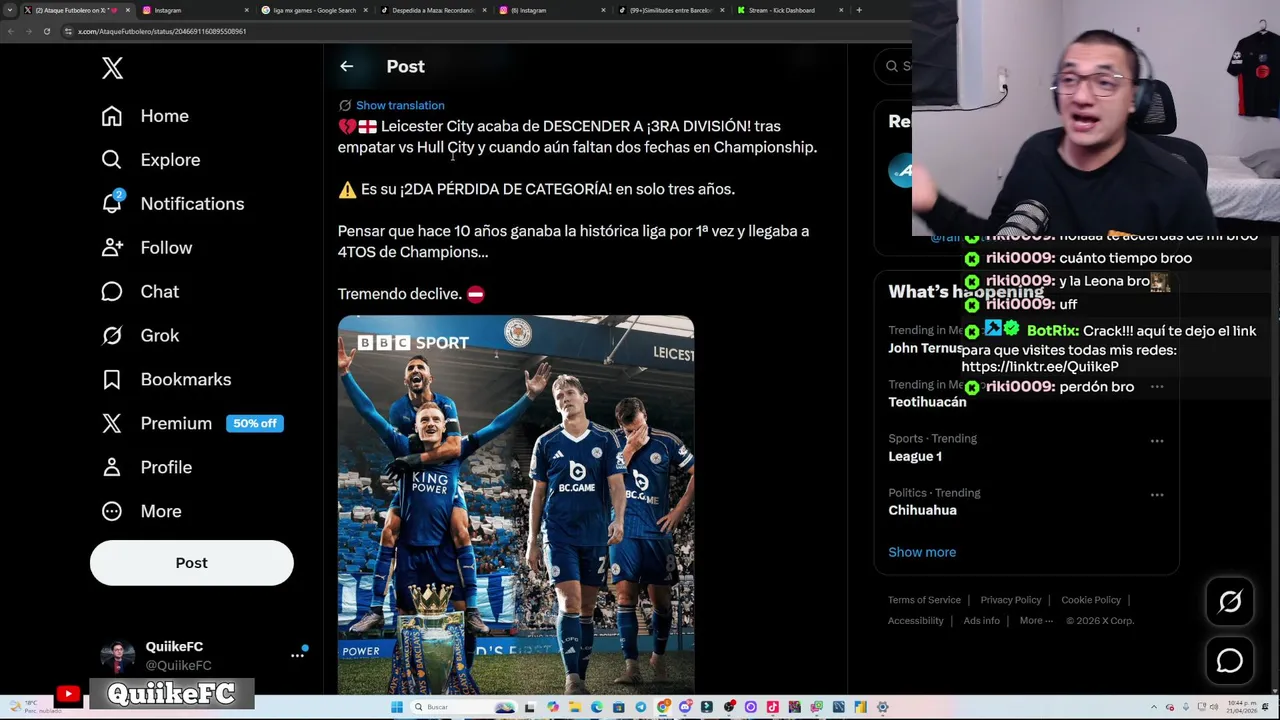Click the browser back arrow

(x=10, y=31)
